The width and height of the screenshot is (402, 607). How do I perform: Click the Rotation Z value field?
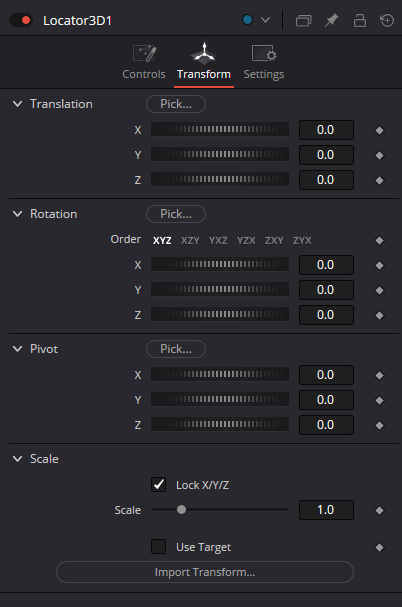(x=326, y=315)
